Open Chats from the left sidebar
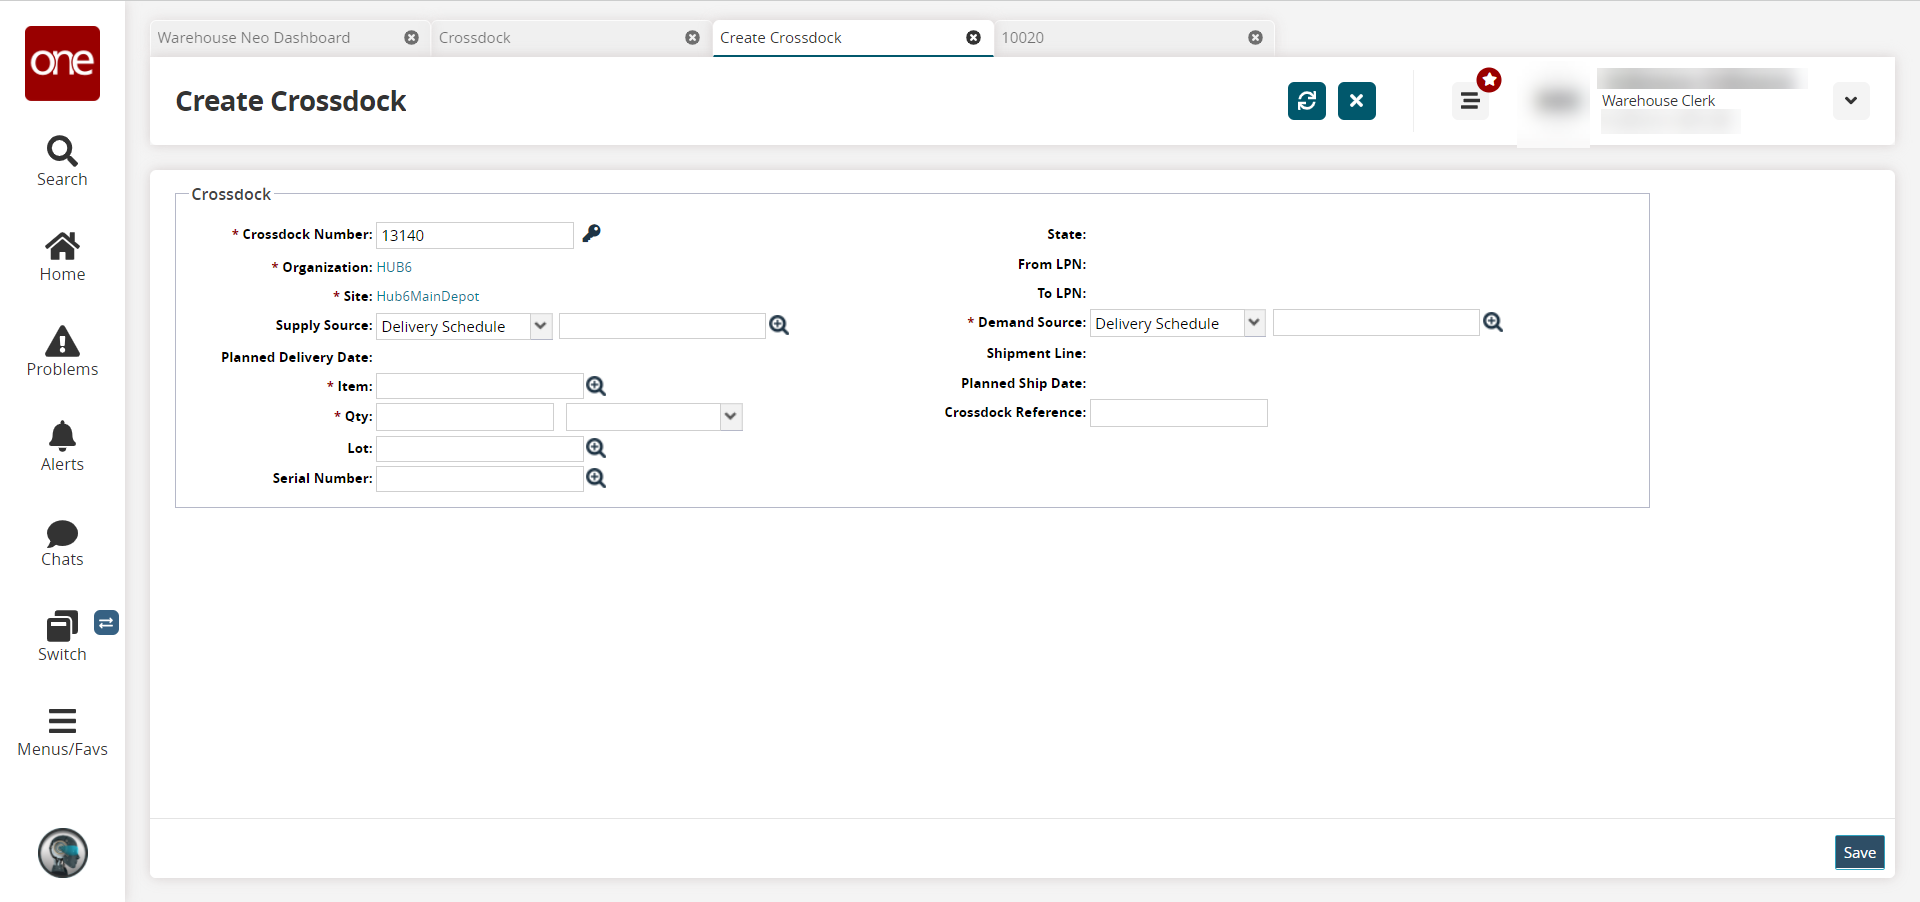 pyautogui.click(x=62, y=542)
